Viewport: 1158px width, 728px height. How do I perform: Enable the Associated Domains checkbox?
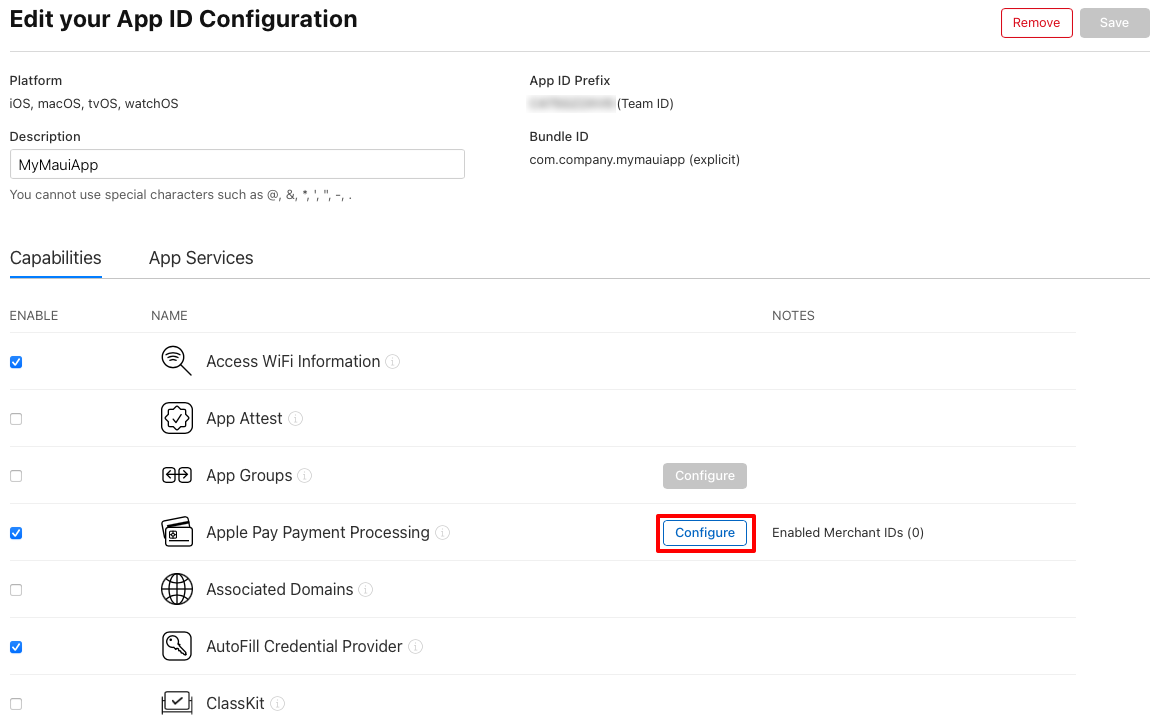pyautogui.click(x=16, y=590)
